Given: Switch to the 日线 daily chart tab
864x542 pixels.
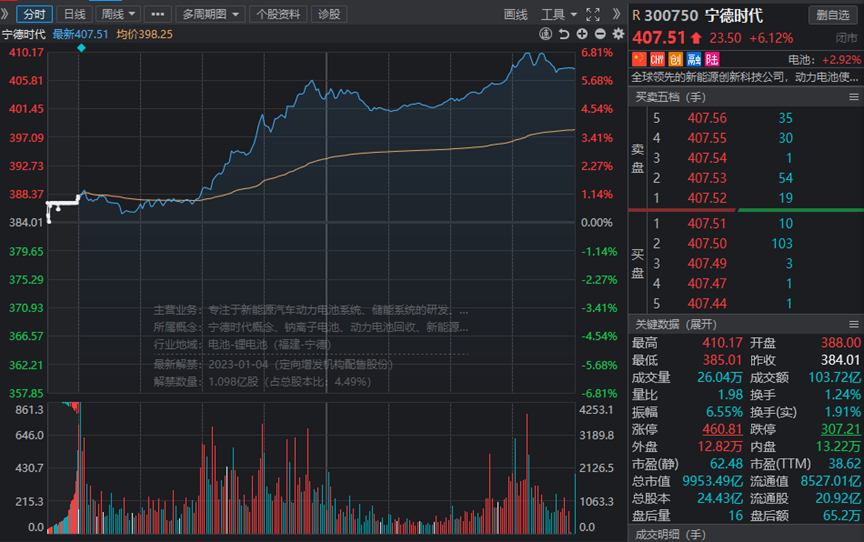Looking at the screenshot, I should click(74, 14).
